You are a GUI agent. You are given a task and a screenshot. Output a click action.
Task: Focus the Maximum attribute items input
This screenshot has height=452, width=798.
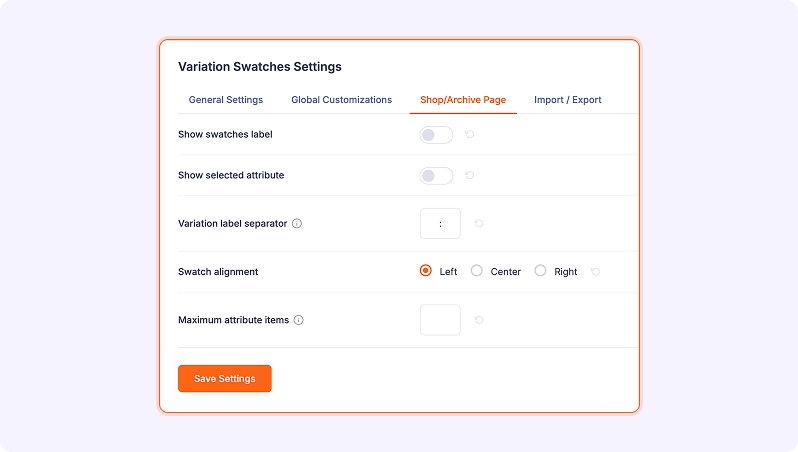440,320
